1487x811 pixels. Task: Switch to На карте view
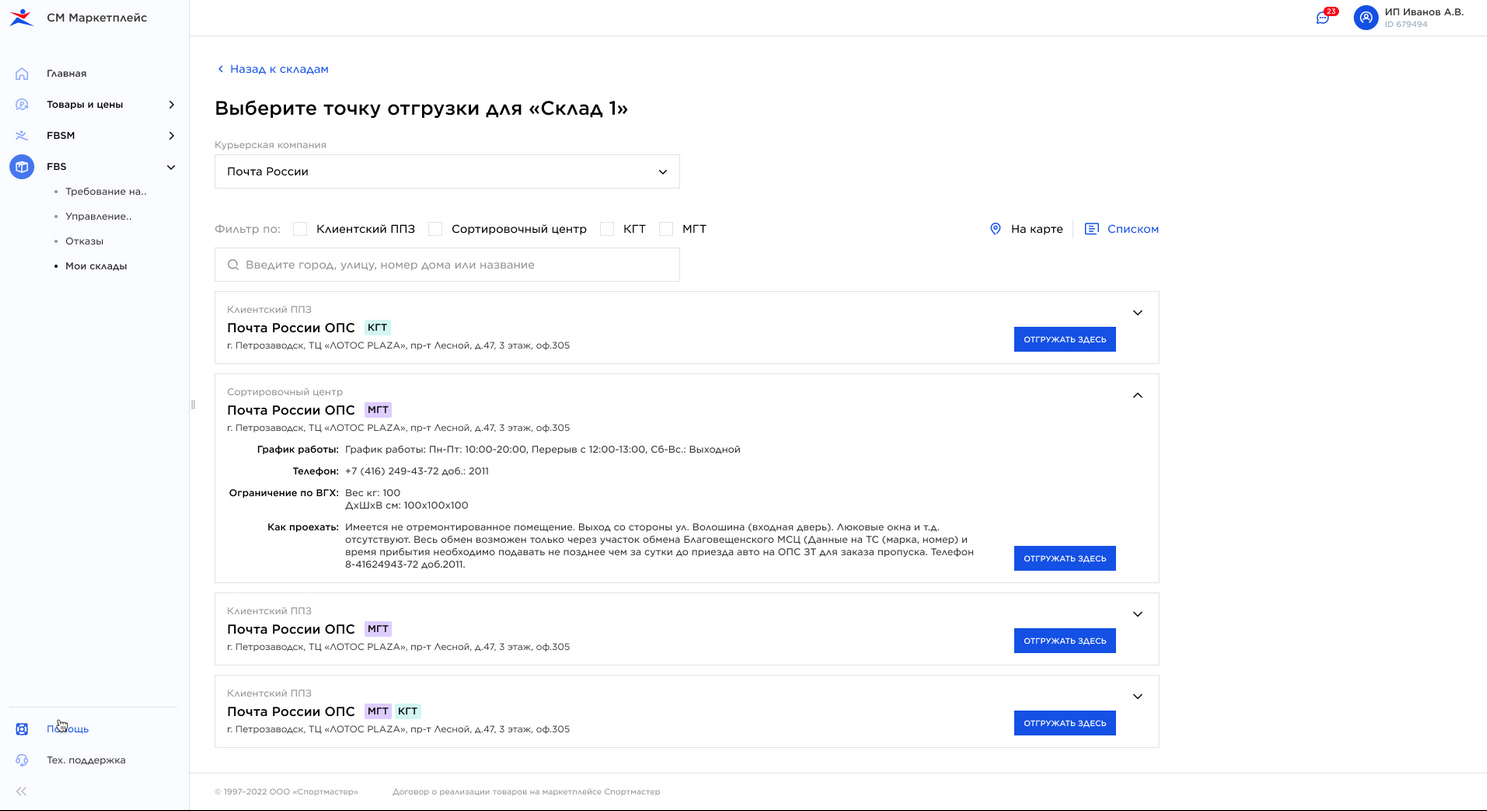pos(1036,229)
